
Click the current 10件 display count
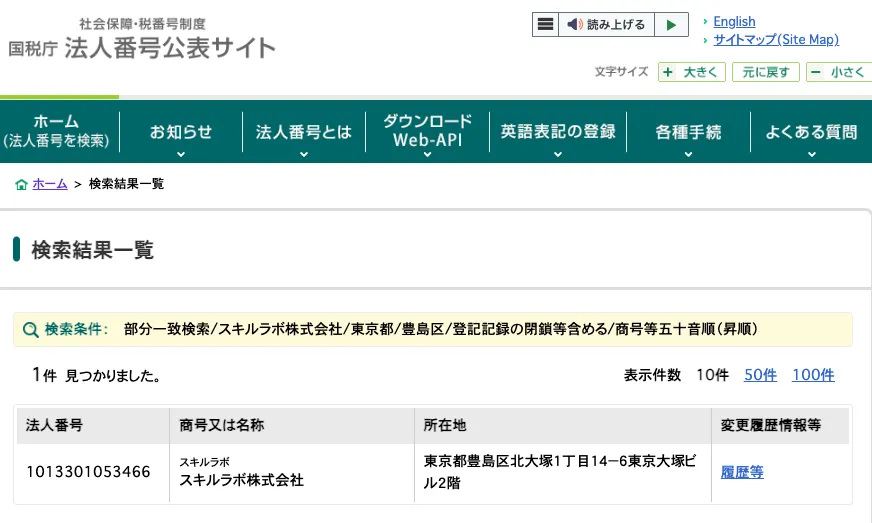click(712, 375)
